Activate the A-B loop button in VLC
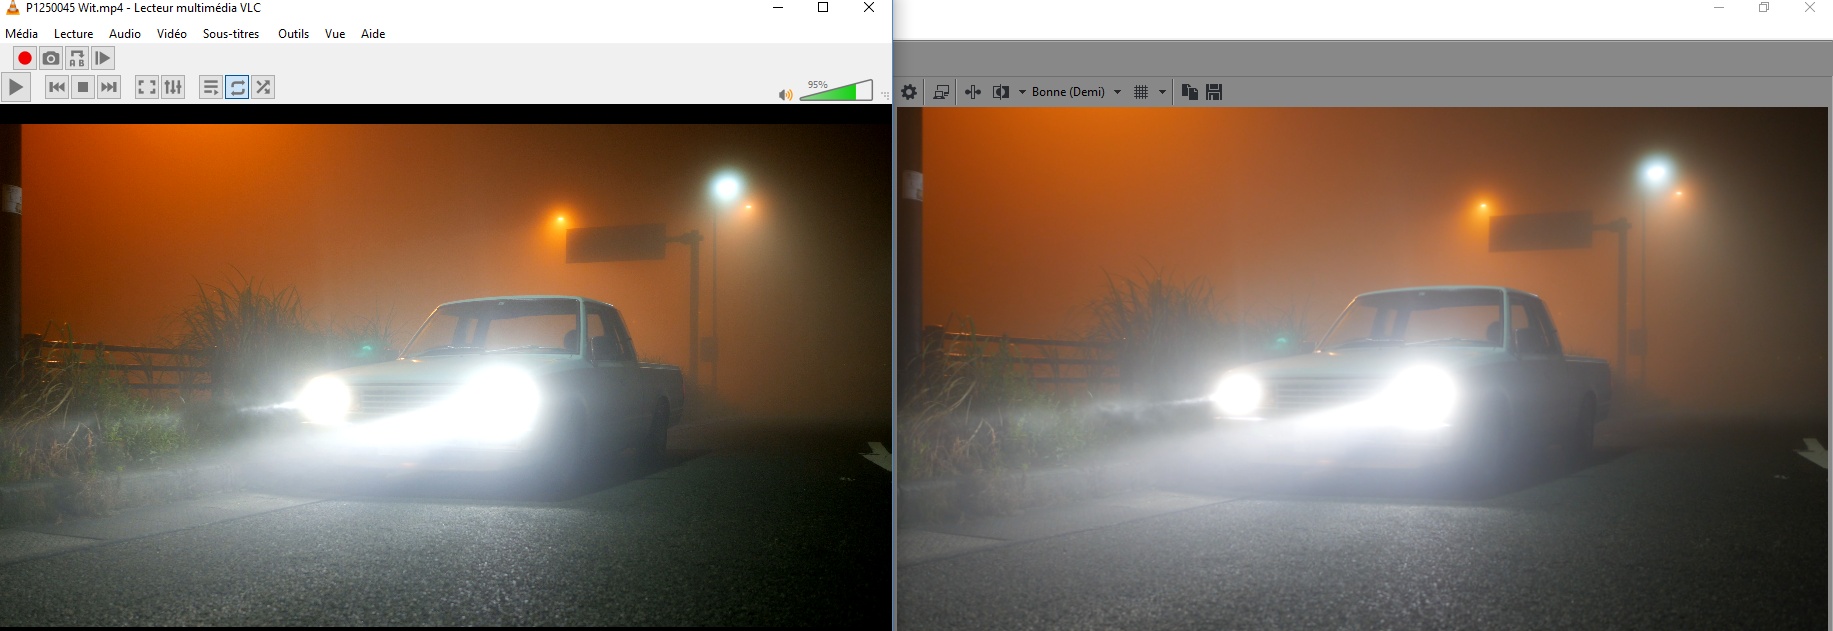 coord(77,58)
